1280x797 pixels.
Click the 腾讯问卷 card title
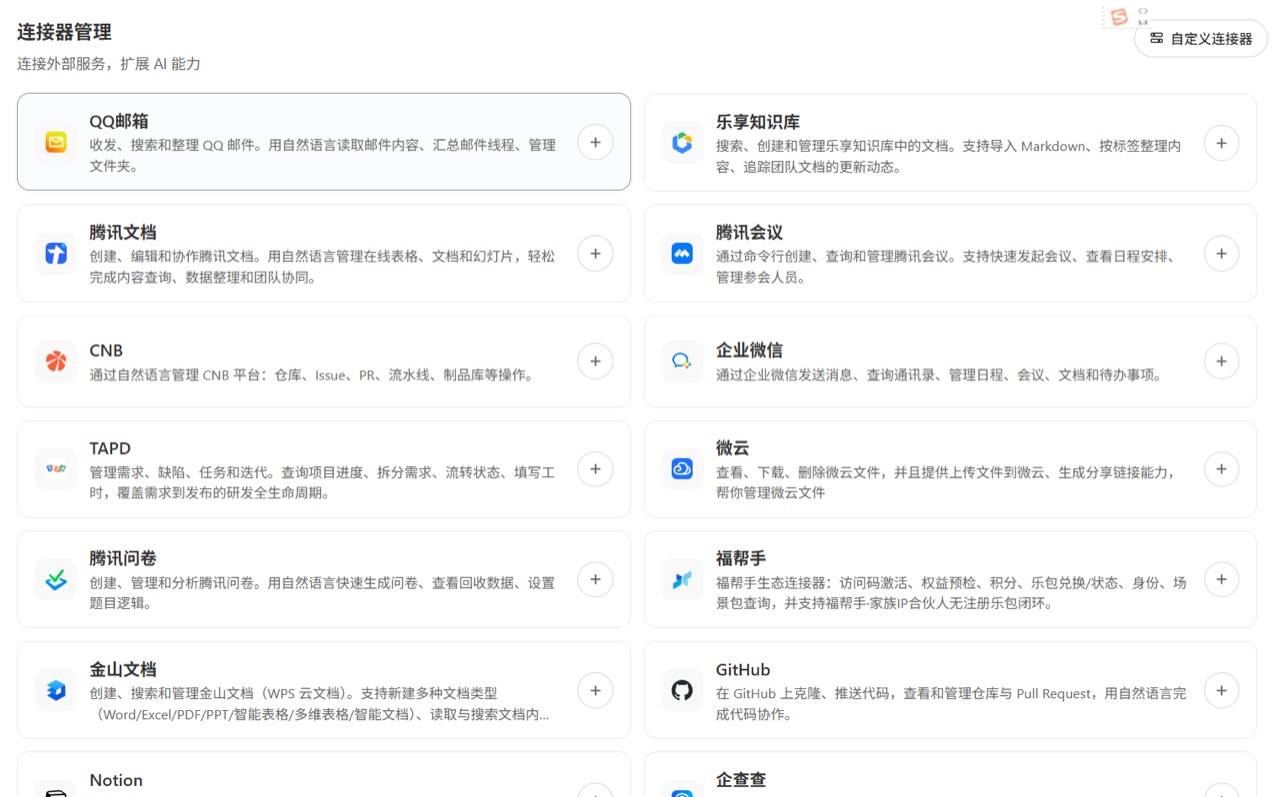tap(123, 558)
